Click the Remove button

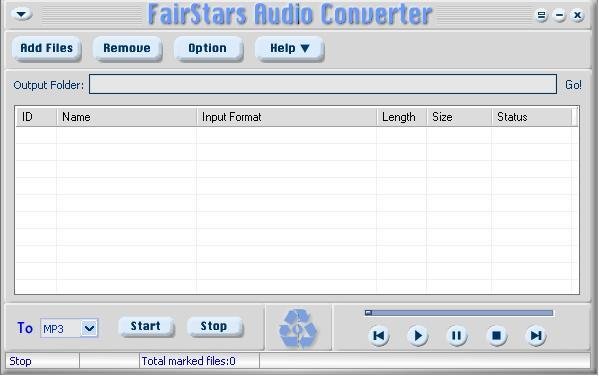(127, 48)
